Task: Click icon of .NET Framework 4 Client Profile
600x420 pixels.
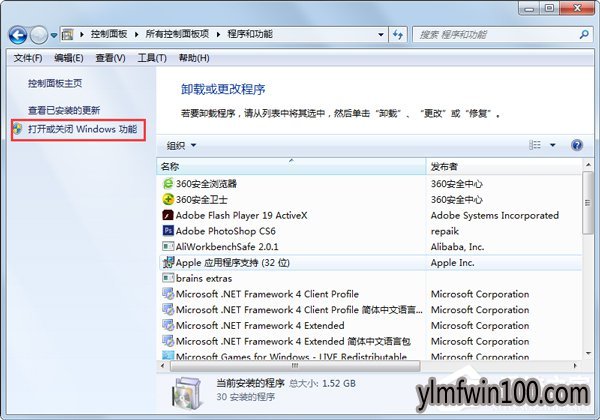Action: coord(168,293)
